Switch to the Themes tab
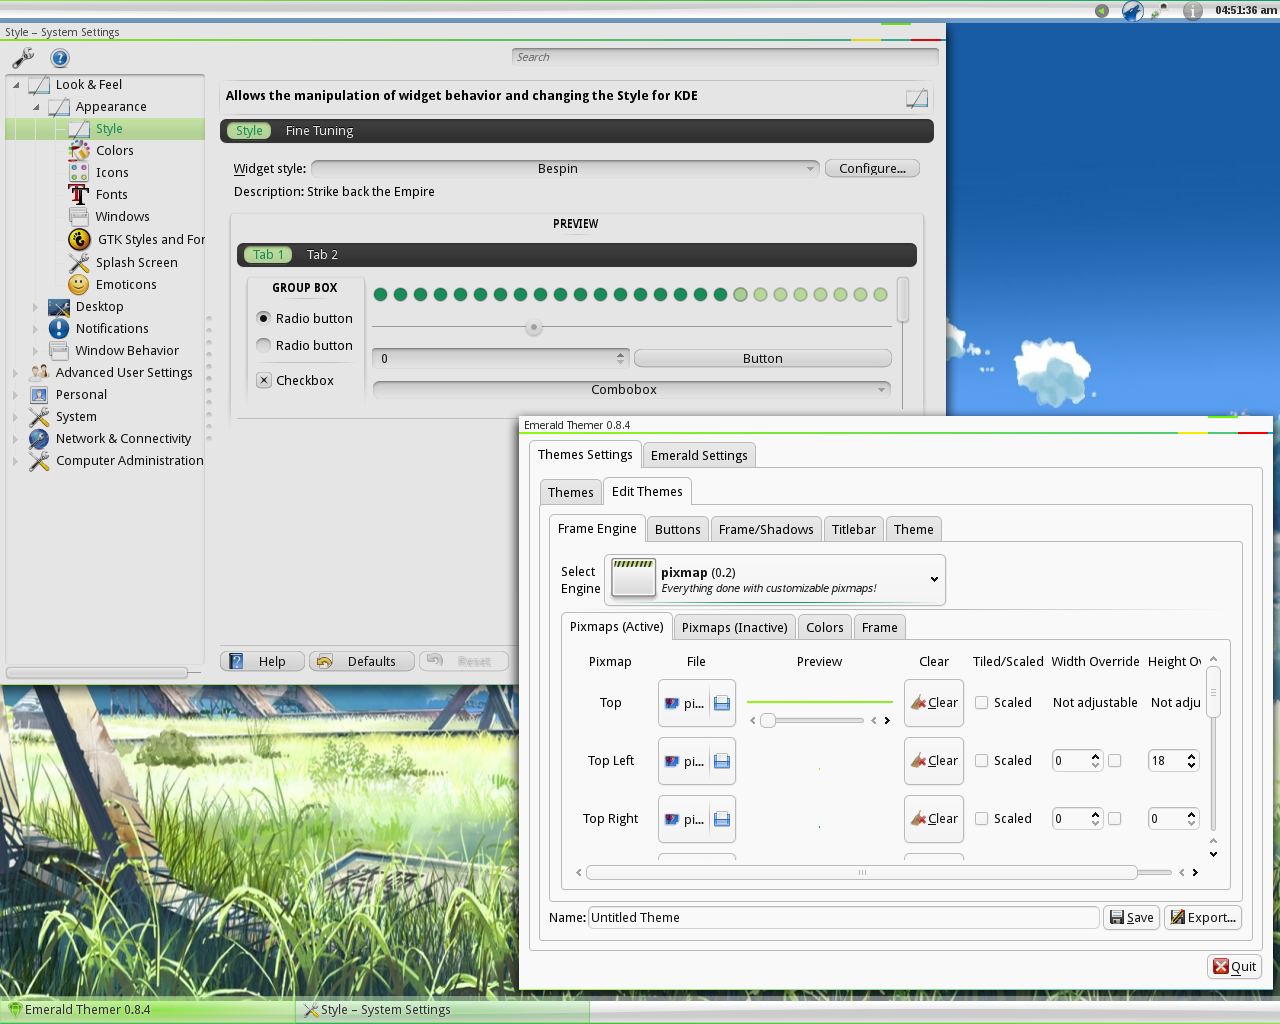The height and width of the screenshot is (1024, 1280). click(x=570, y=492)
